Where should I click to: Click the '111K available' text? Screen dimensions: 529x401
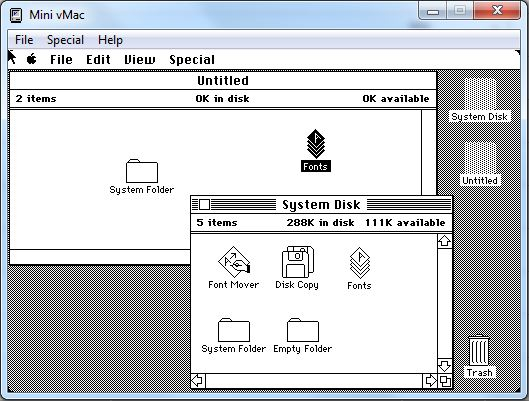405,223
